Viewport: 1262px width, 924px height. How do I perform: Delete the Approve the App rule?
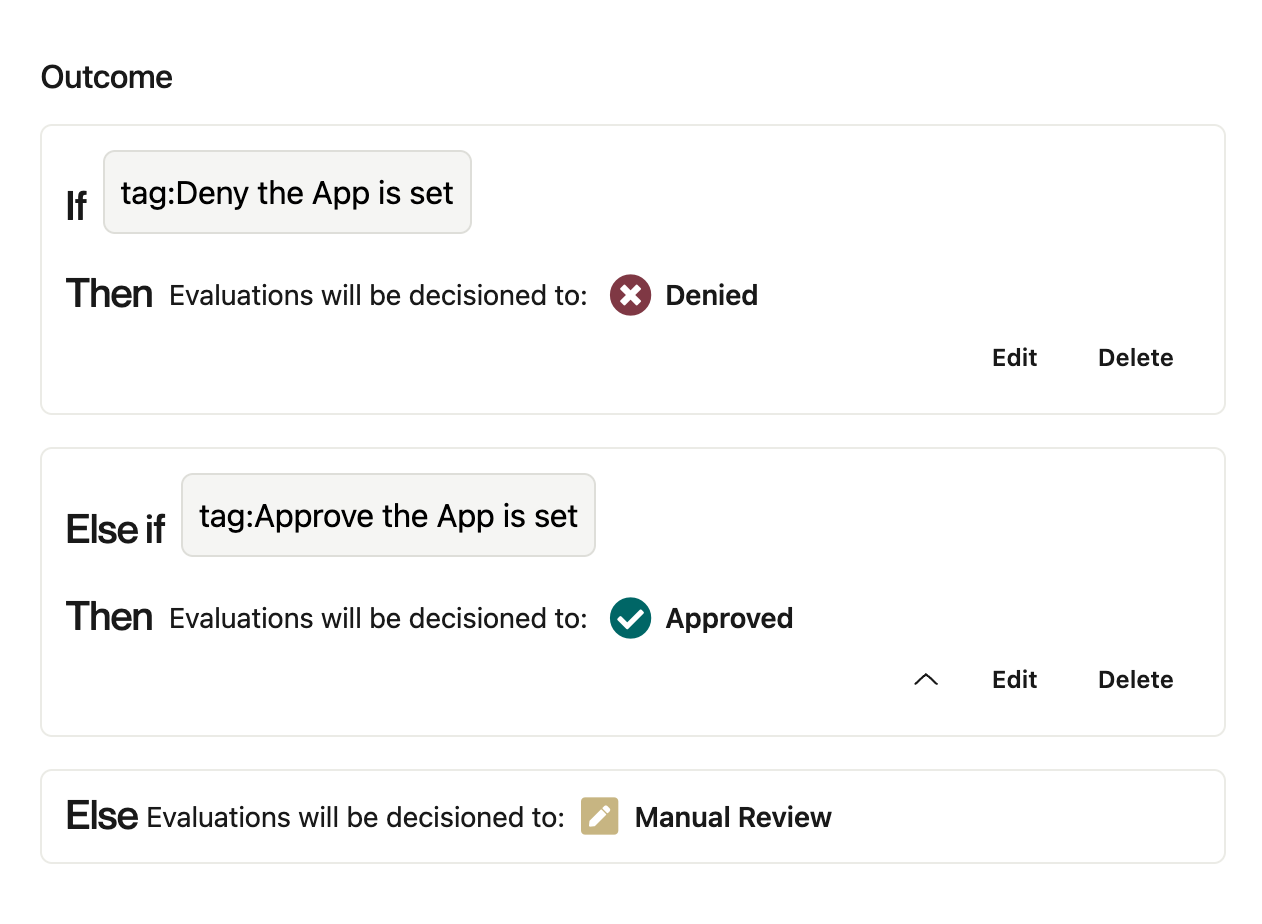point(1135,679)
